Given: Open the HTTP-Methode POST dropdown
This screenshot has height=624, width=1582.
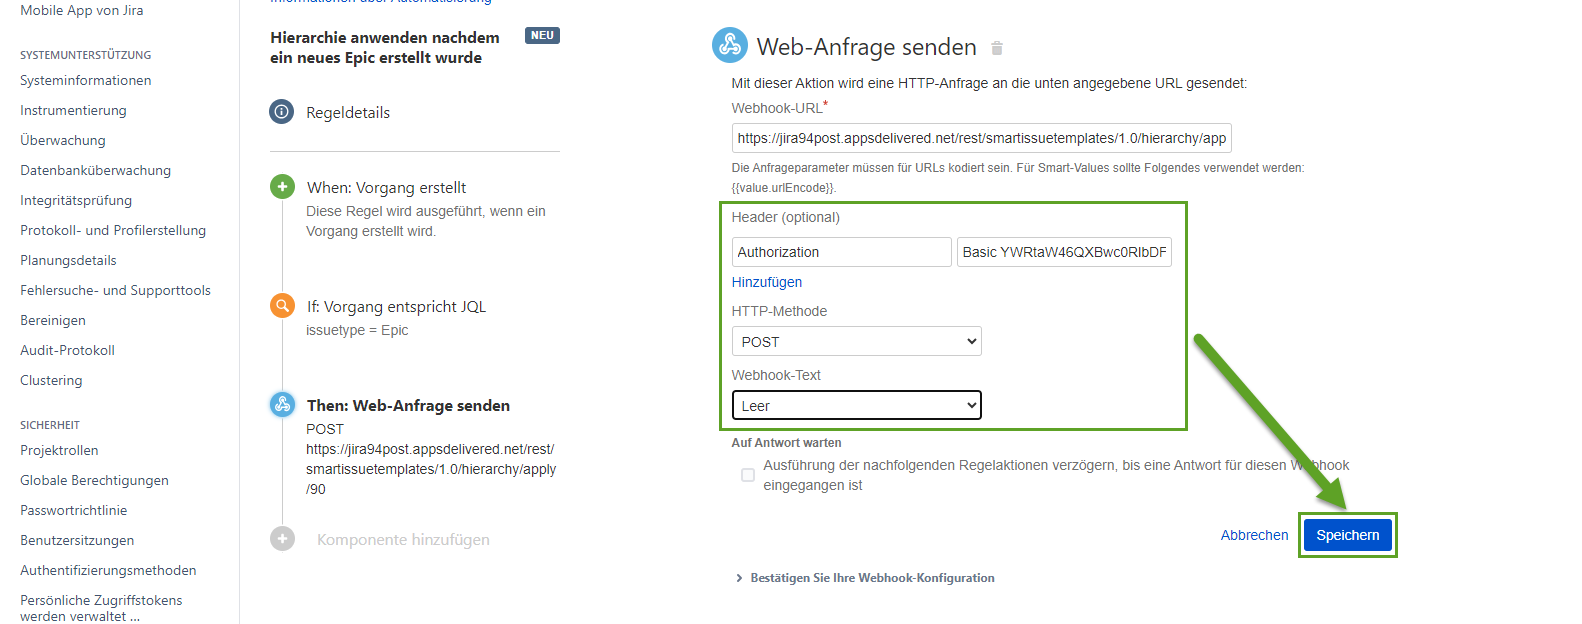Looking at the screenshot, I should 856,341.
